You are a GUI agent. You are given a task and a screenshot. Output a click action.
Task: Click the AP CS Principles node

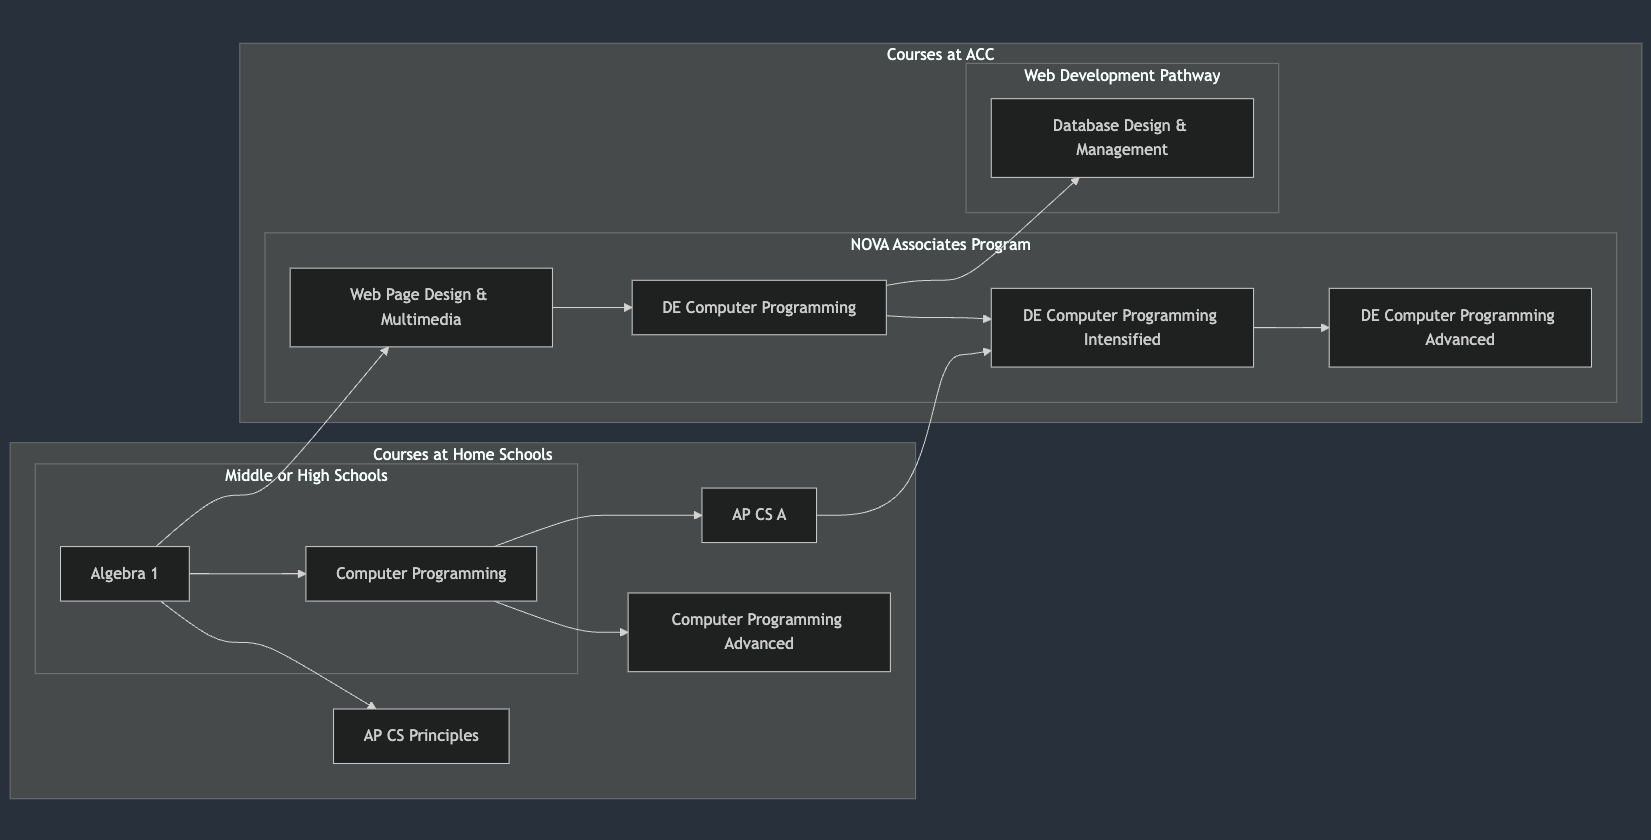(x=420, y=736)
